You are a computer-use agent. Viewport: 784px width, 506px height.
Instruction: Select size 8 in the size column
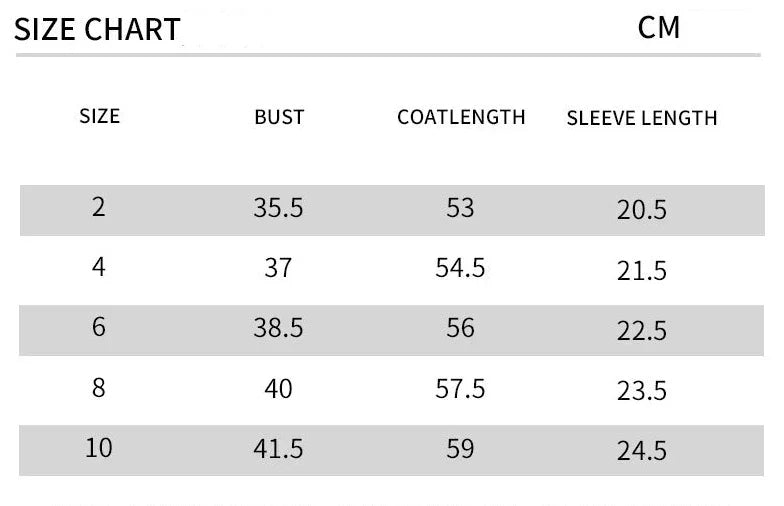point(98,388)
